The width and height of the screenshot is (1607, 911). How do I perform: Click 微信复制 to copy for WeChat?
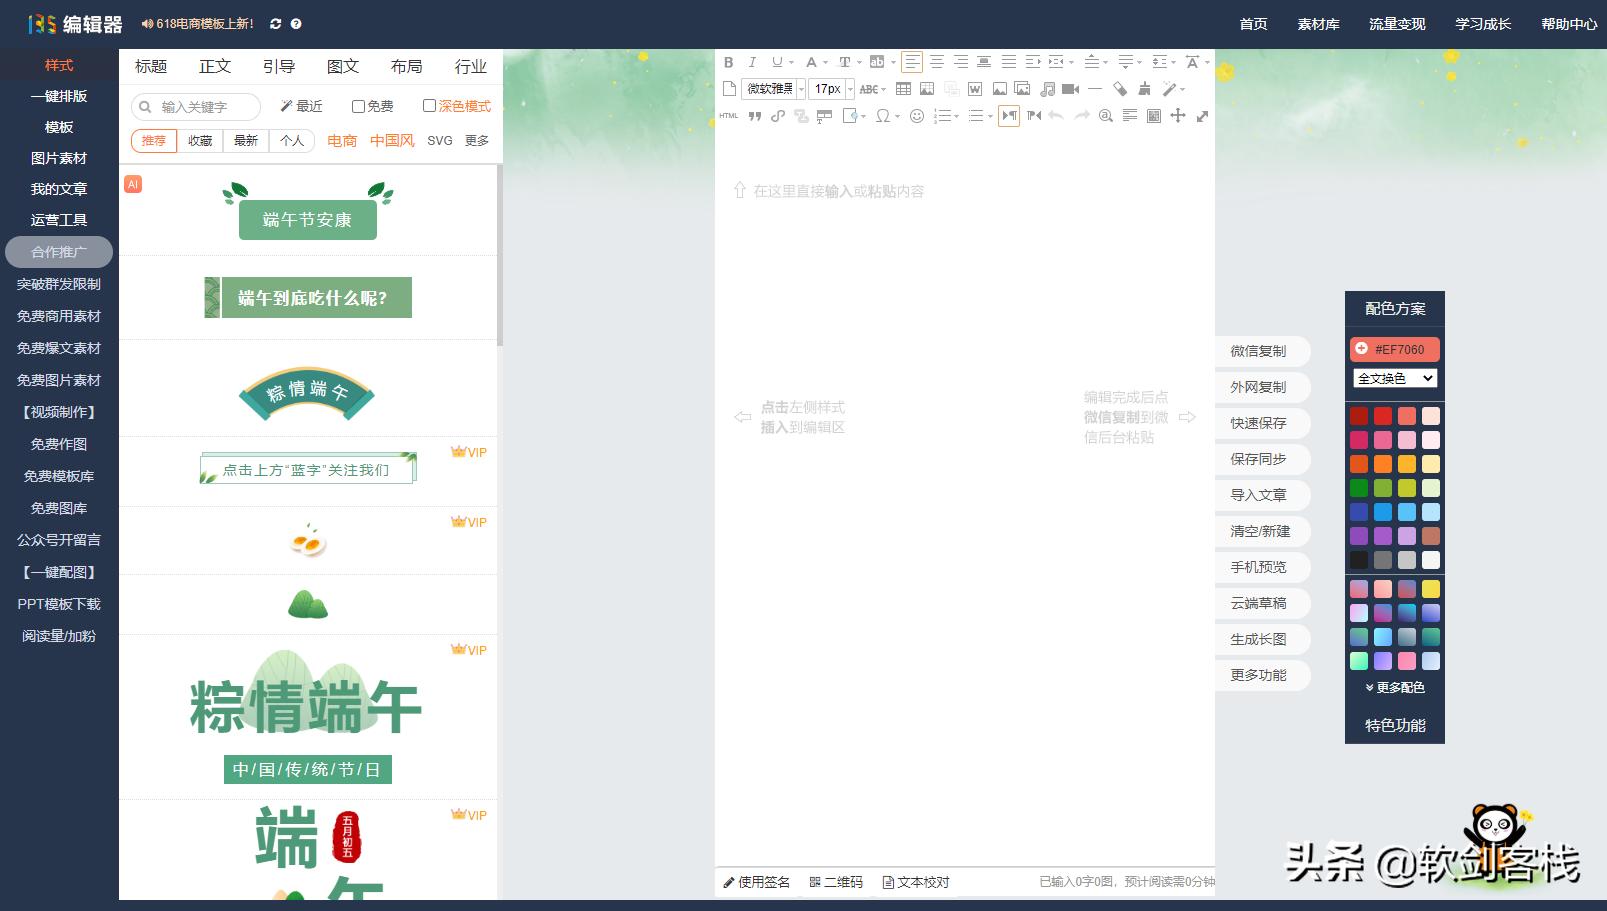tap(1261, 351)
